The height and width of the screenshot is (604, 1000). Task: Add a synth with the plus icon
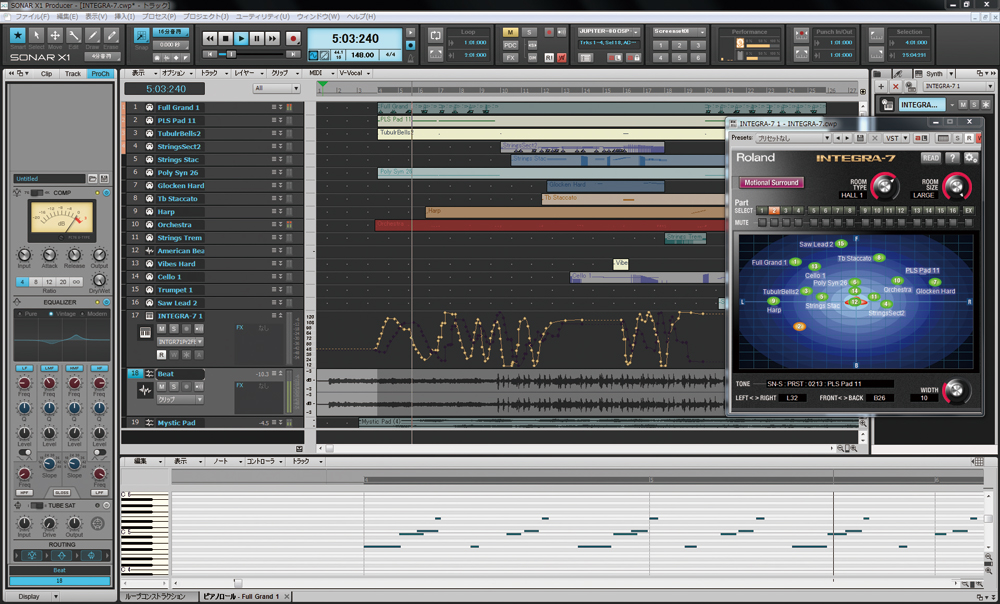point(881,86)
